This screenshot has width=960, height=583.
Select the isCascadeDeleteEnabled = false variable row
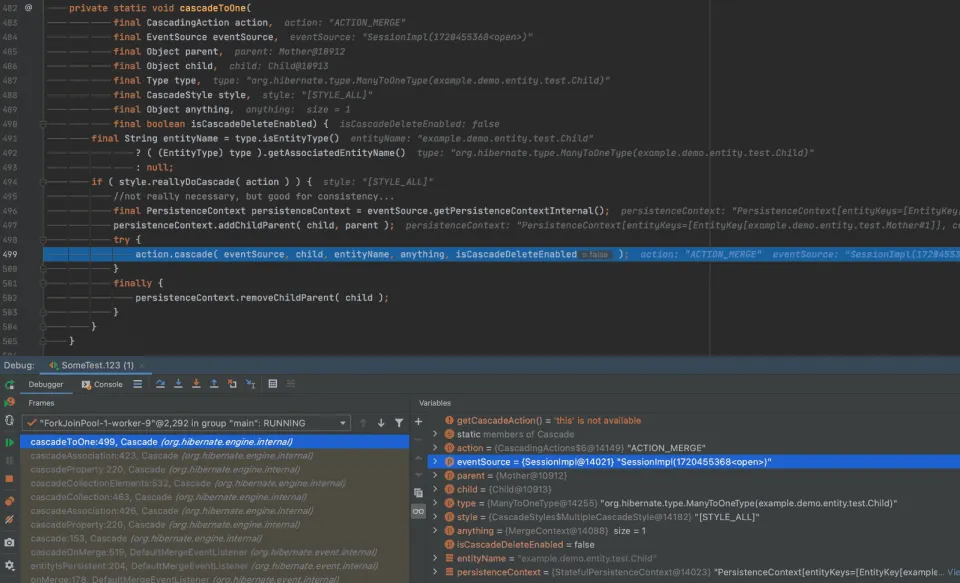(x=694, y=544)
